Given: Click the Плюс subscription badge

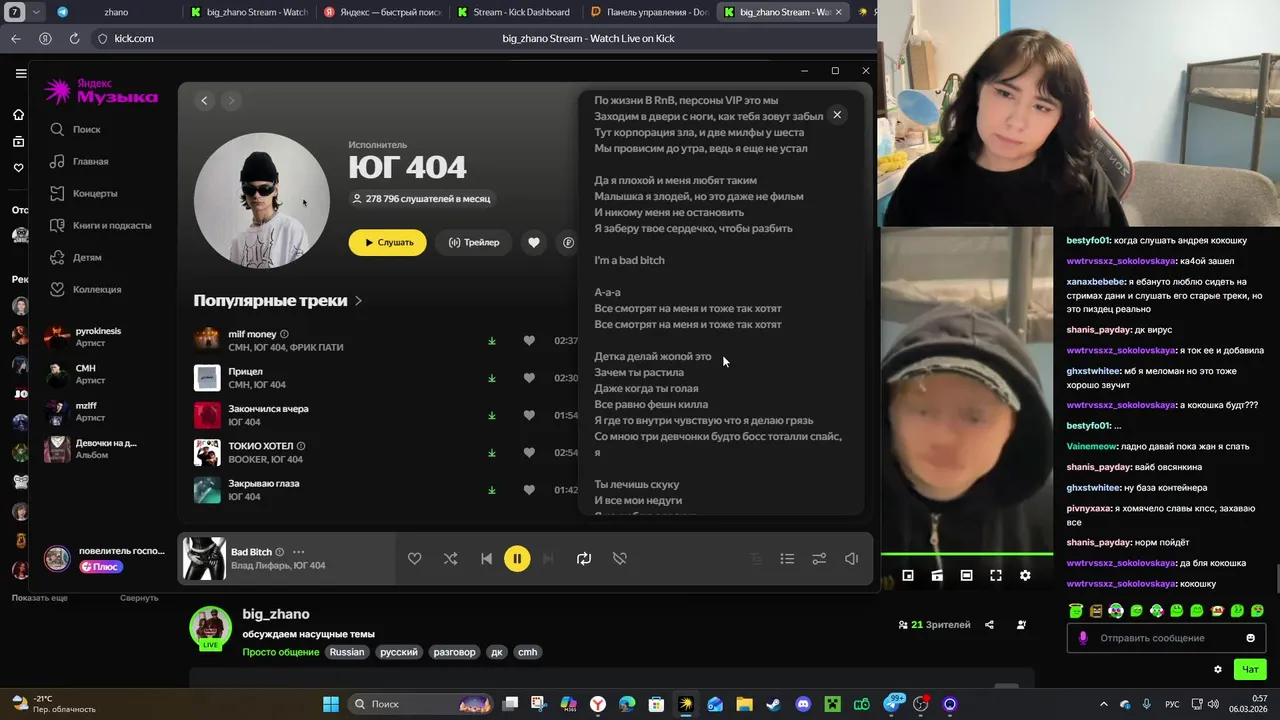Looking at the screenshot, I should pos(101,567).
